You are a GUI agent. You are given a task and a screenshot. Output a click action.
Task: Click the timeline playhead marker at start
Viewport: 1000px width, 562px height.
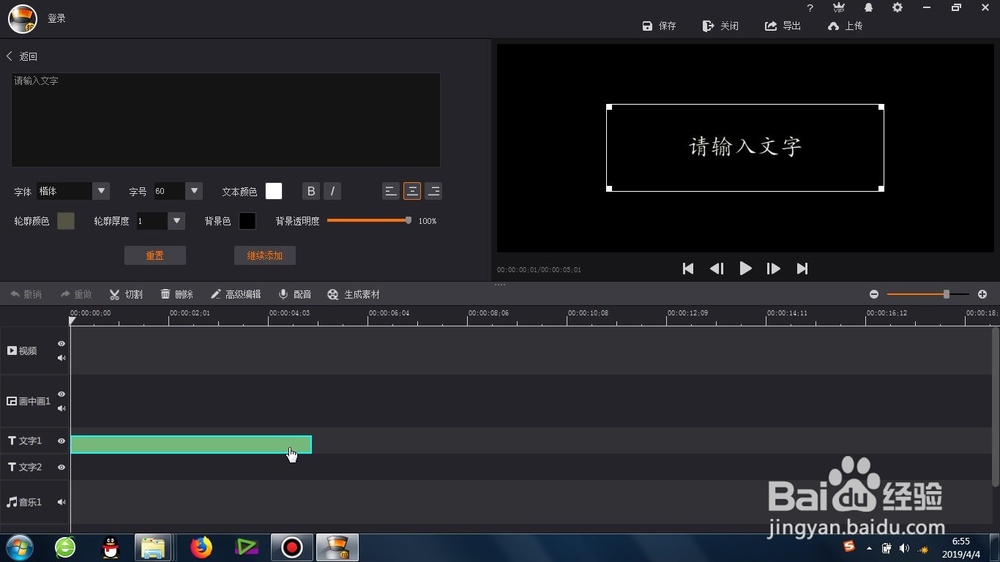tap(72, 320)
